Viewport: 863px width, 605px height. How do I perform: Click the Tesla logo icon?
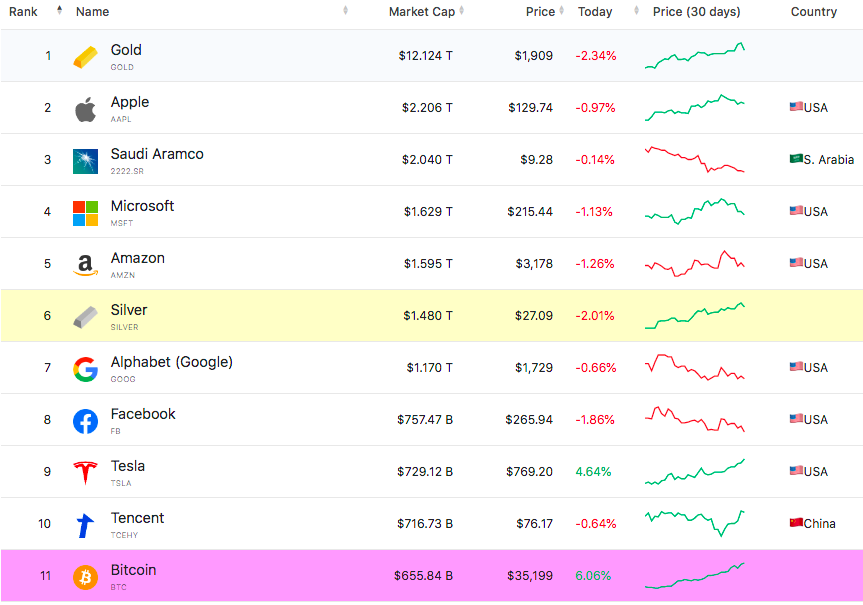[85, 473]
